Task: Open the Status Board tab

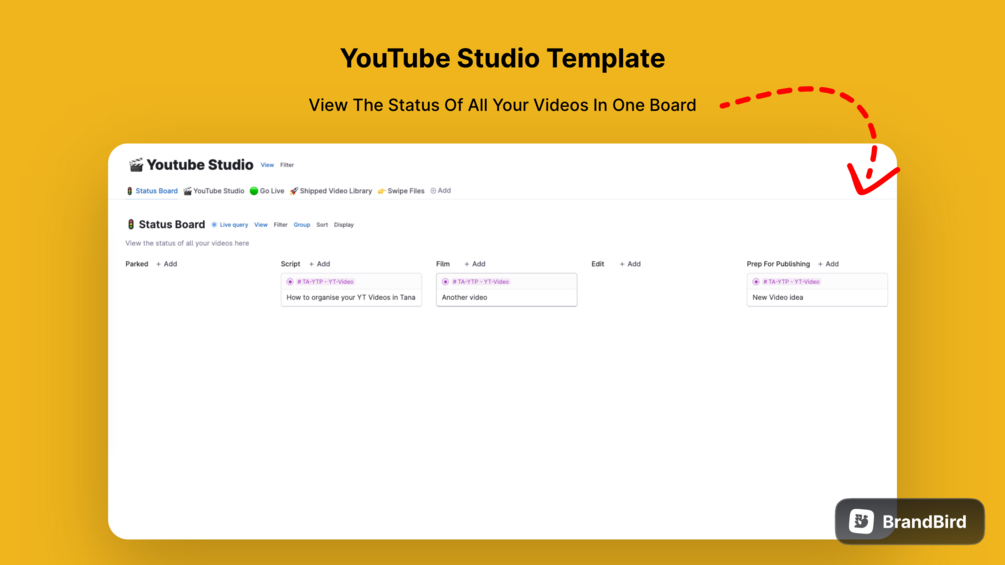Action: (153, 191)
